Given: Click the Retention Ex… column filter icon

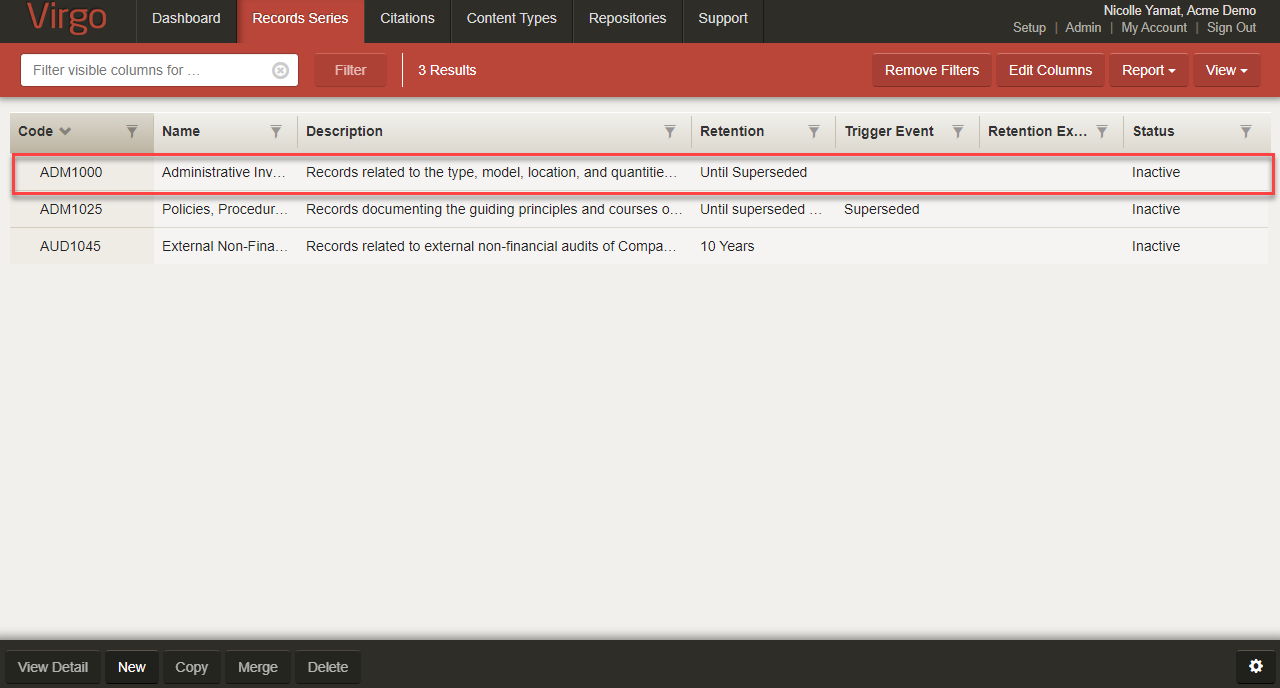Looking at the screenshot, I should 1102,131.
